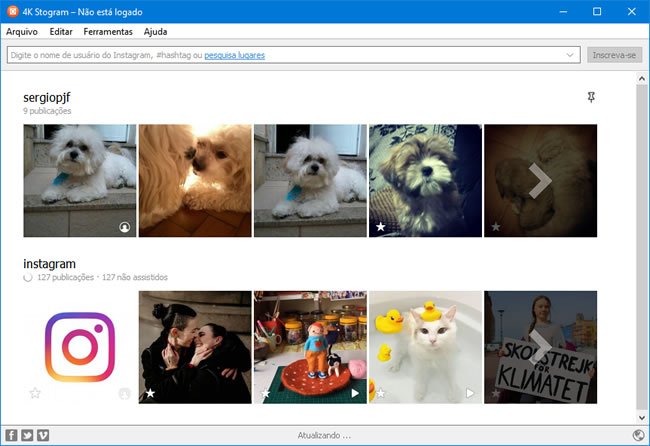
Task: Open first white dog on steps photo
Action: [x=80, y=181]
